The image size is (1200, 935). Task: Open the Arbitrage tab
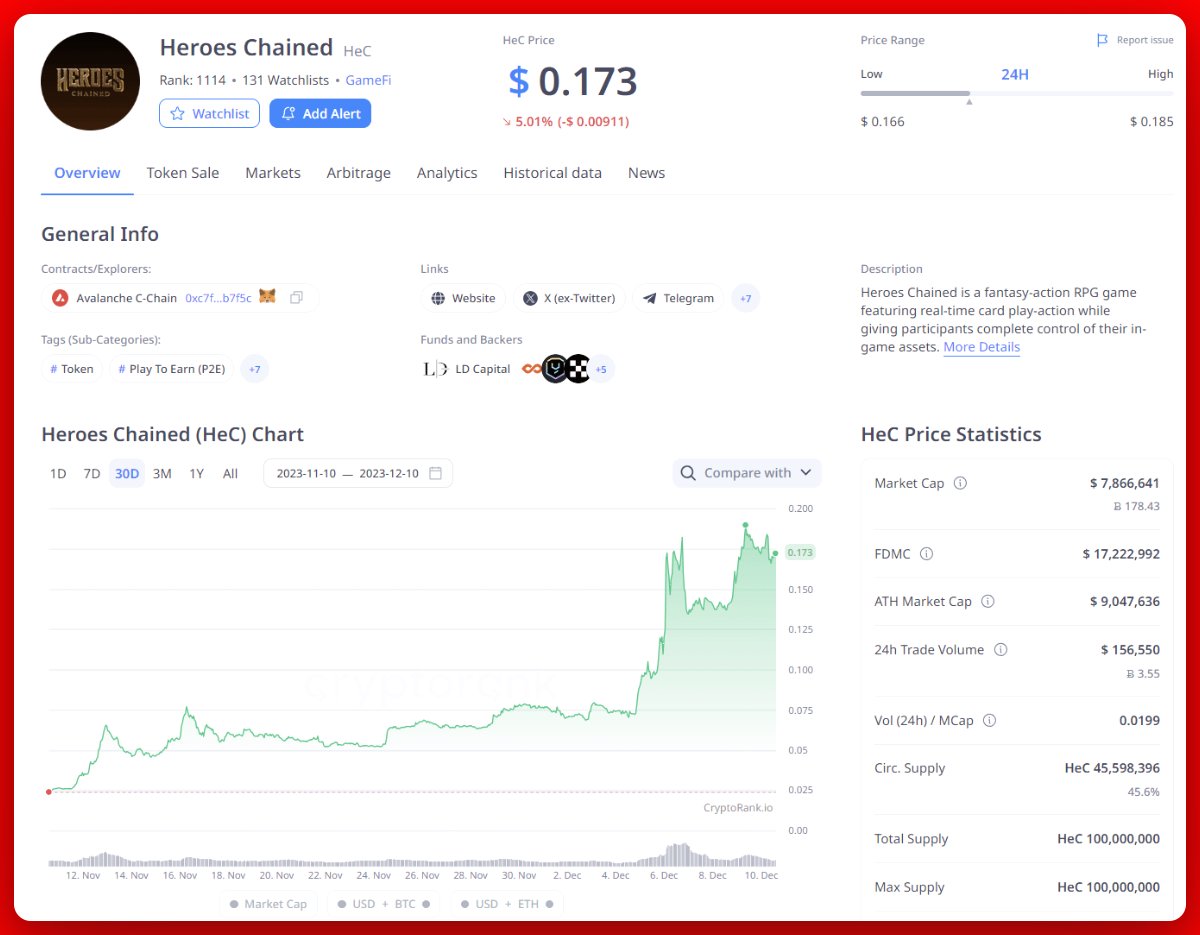click(358, 173)
